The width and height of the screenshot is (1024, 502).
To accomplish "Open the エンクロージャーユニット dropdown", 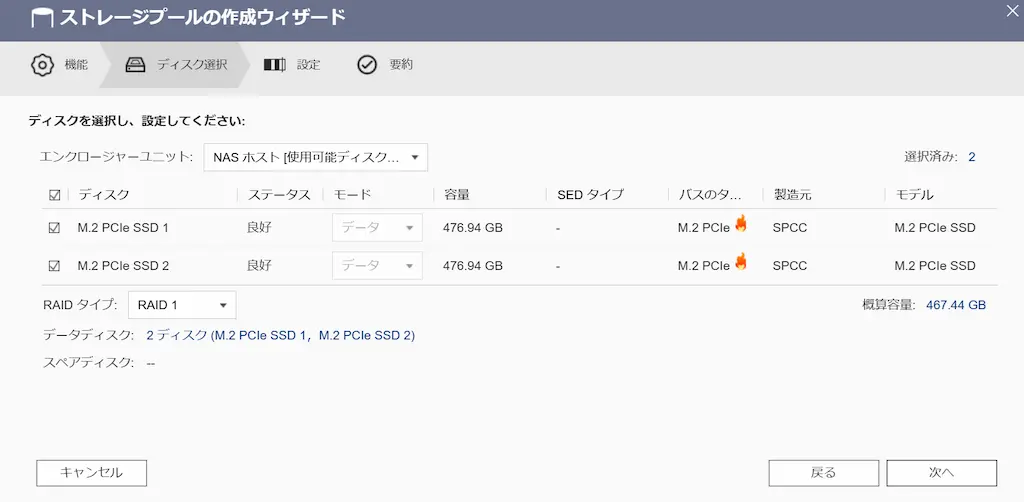I will (x=315, y=157).
